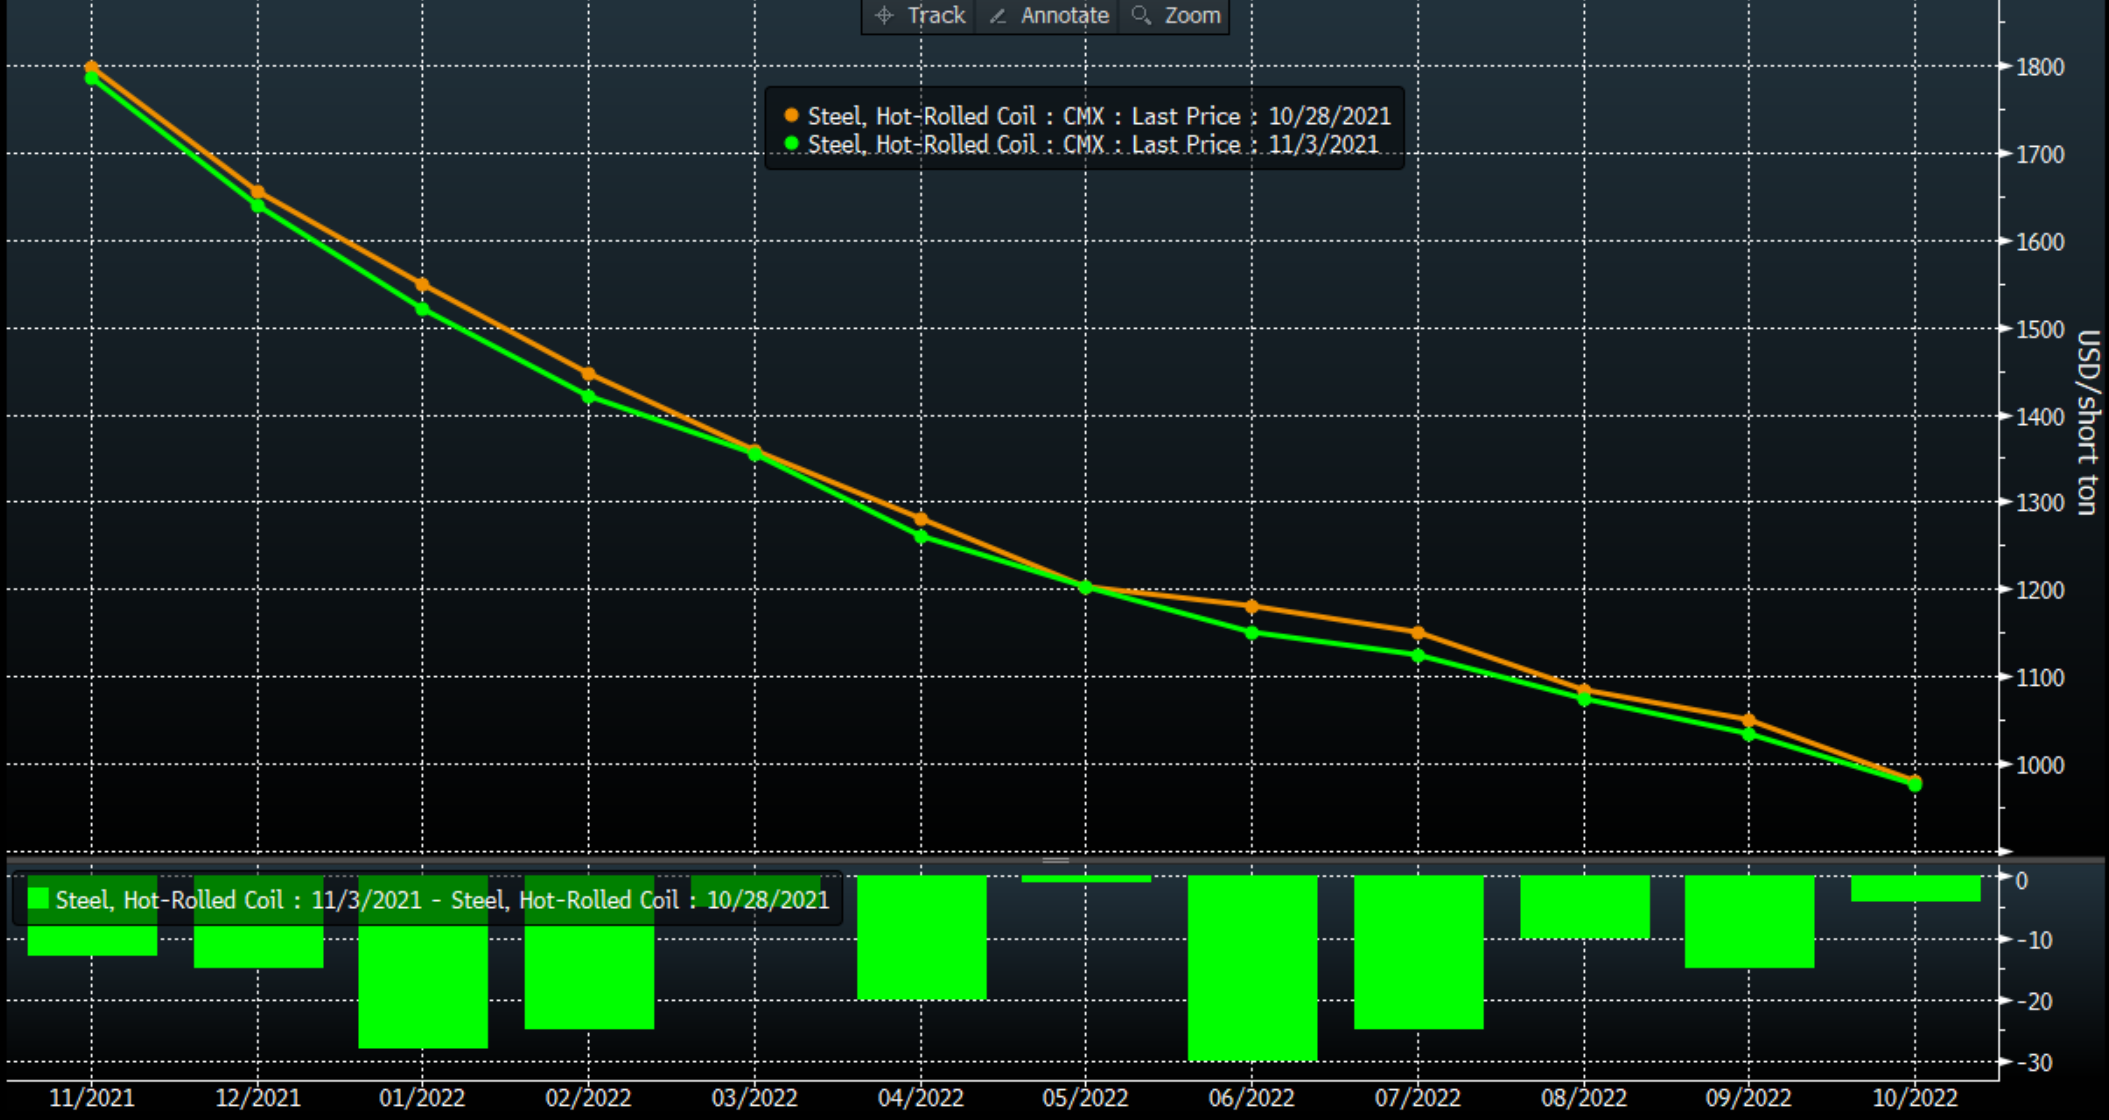Click the Track crosshair icon
This screenshot has height=1120, width=2109.
(x=884, y=15)
